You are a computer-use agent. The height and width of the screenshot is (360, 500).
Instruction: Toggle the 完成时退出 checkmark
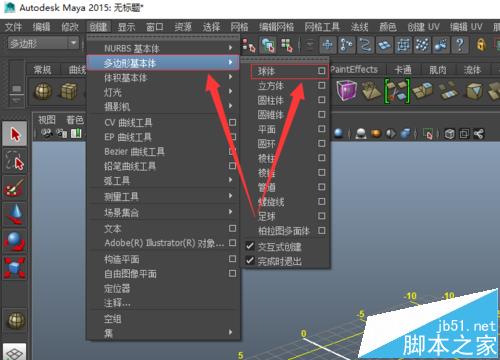tap(250, 261)
